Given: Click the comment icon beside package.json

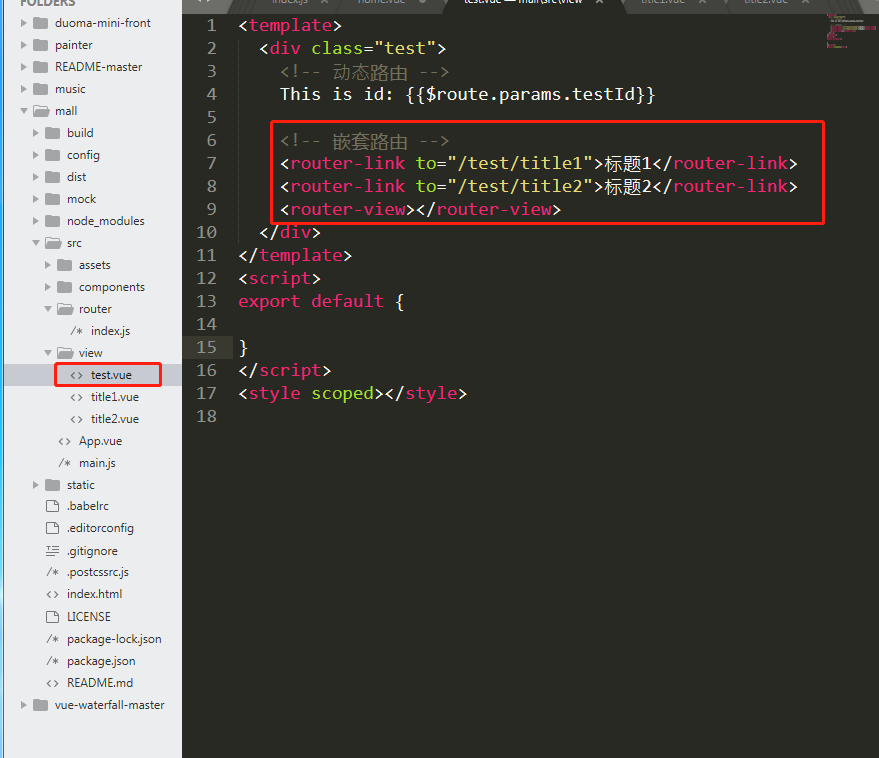Looking at the screenshot, I should 52,661.
